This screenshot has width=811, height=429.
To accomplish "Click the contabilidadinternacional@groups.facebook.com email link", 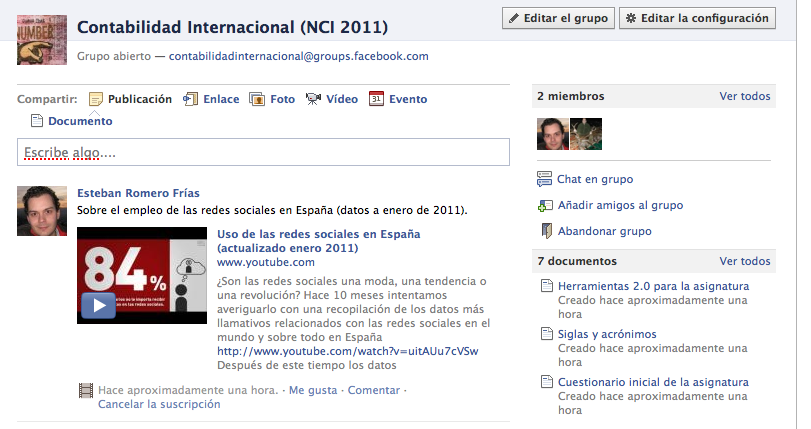I will tap(298, 56).
